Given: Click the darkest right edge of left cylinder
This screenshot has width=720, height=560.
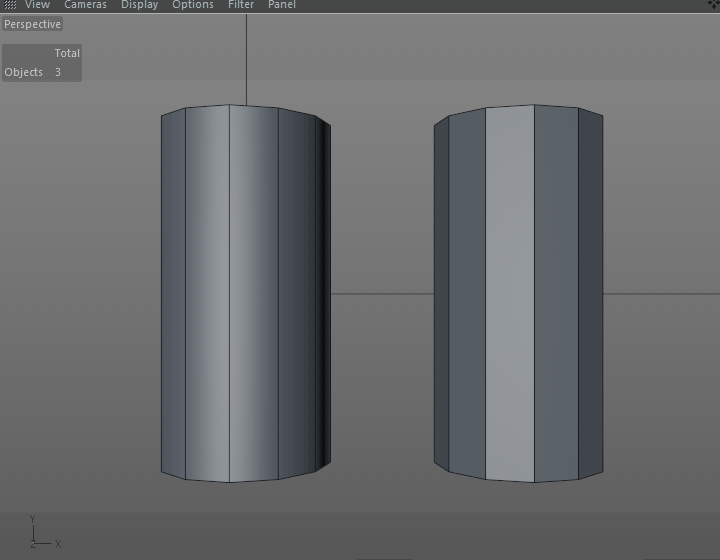Looking at the screenshot, I should (323, 294).
